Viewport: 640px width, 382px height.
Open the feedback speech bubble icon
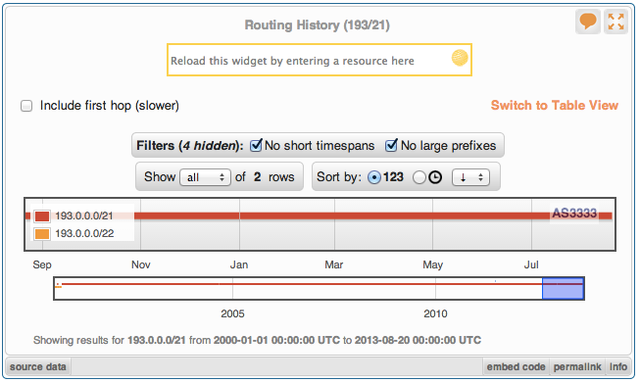[x=588, y=21]
